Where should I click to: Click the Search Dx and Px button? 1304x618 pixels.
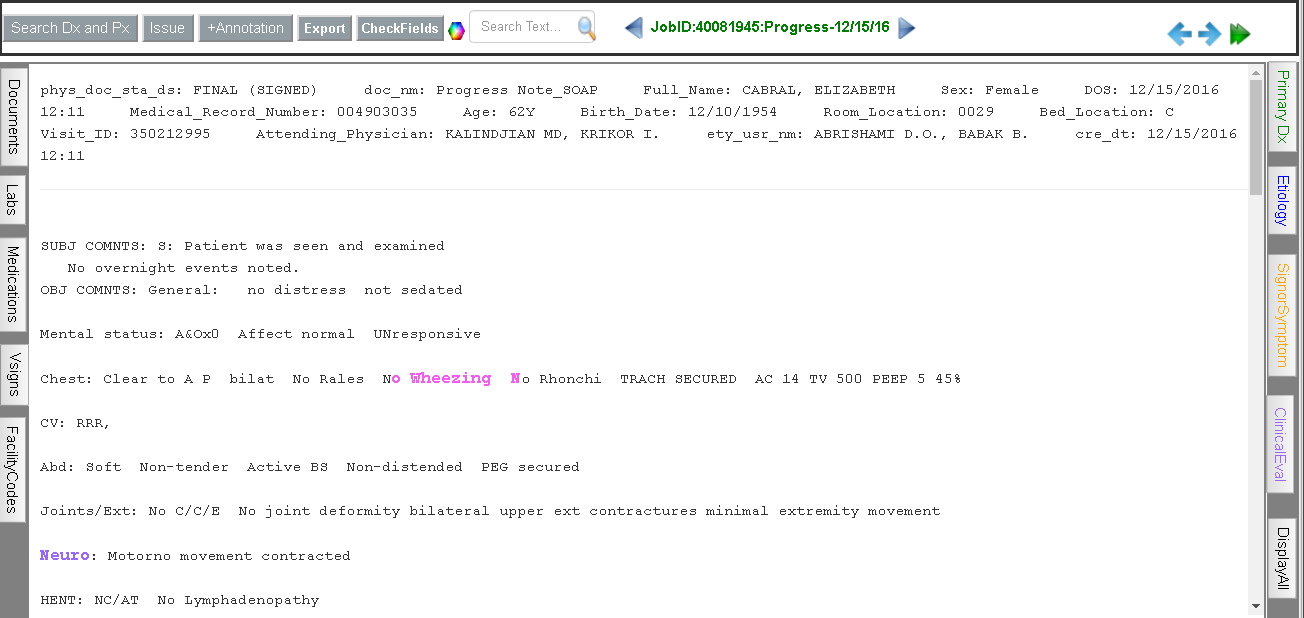click(x=70, y=28)
